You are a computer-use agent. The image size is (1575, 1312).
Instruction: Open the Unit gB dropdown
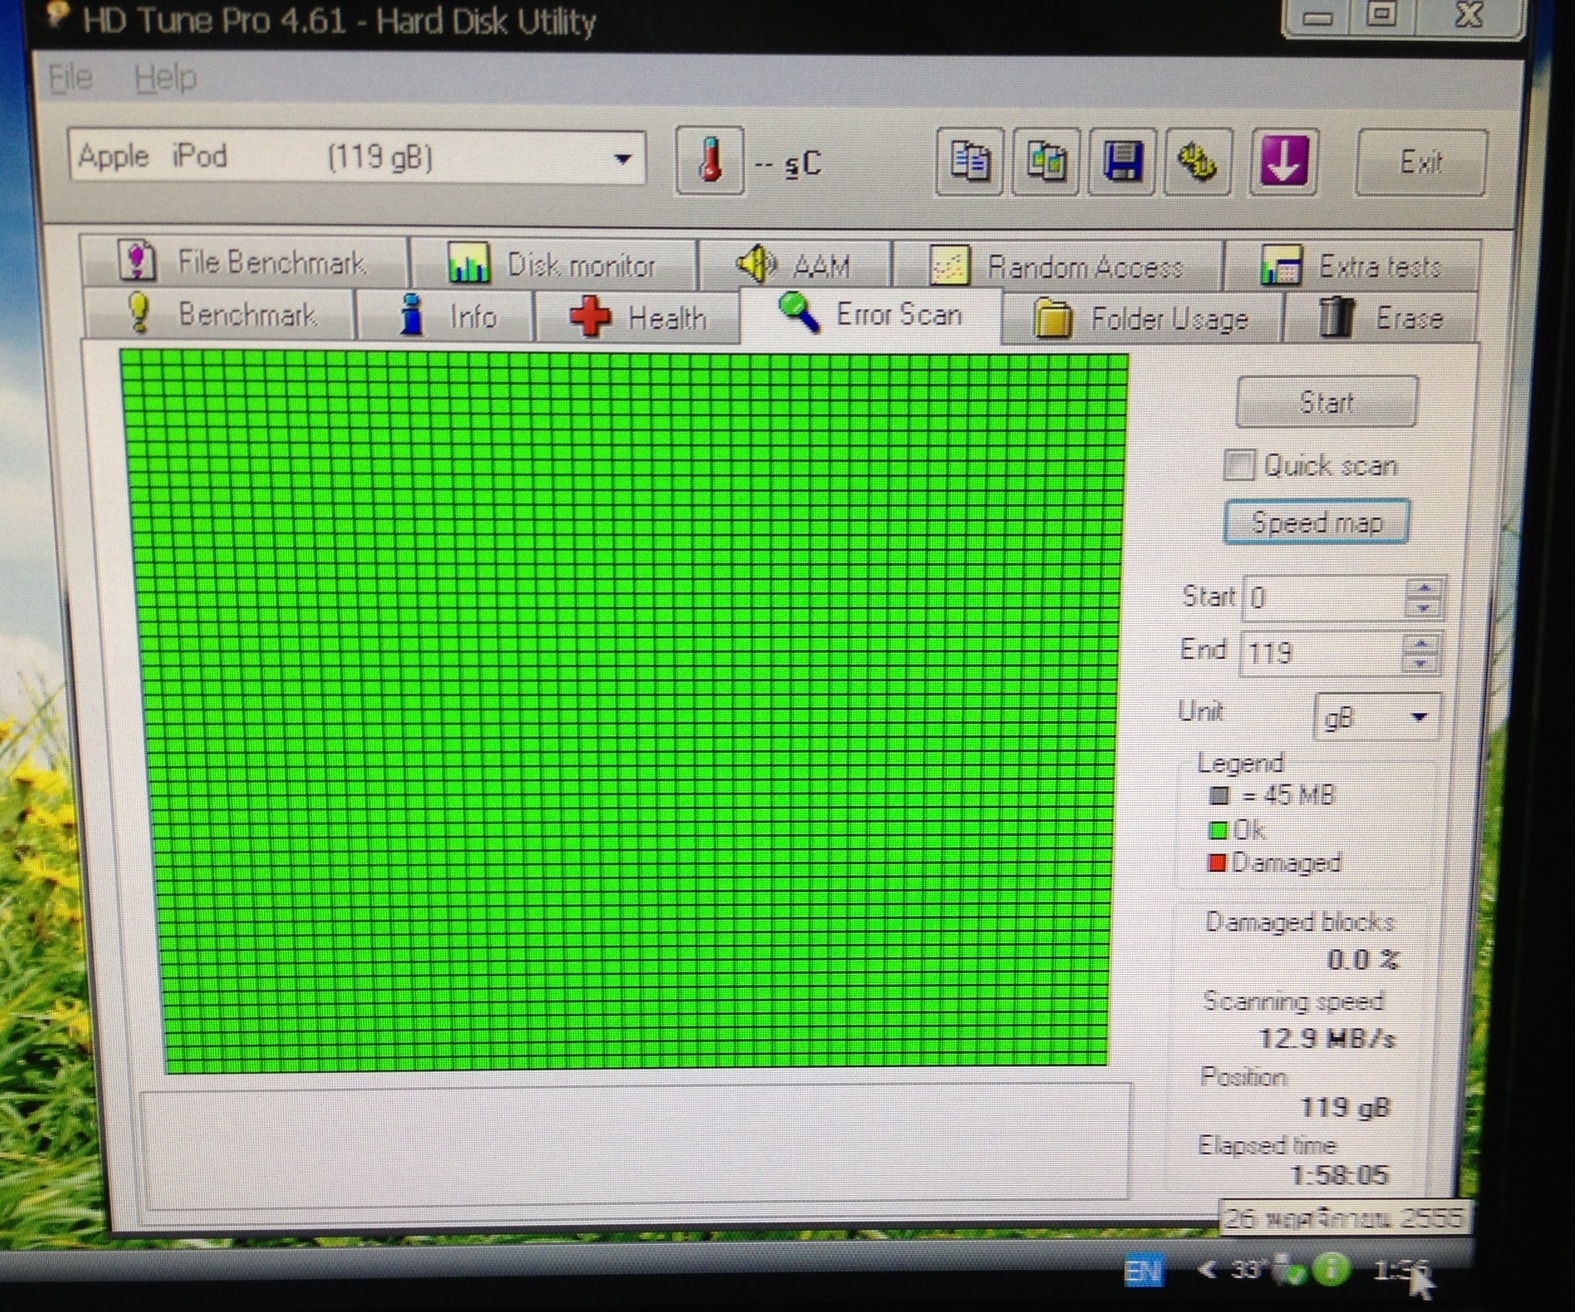(x=1417, y=717)
